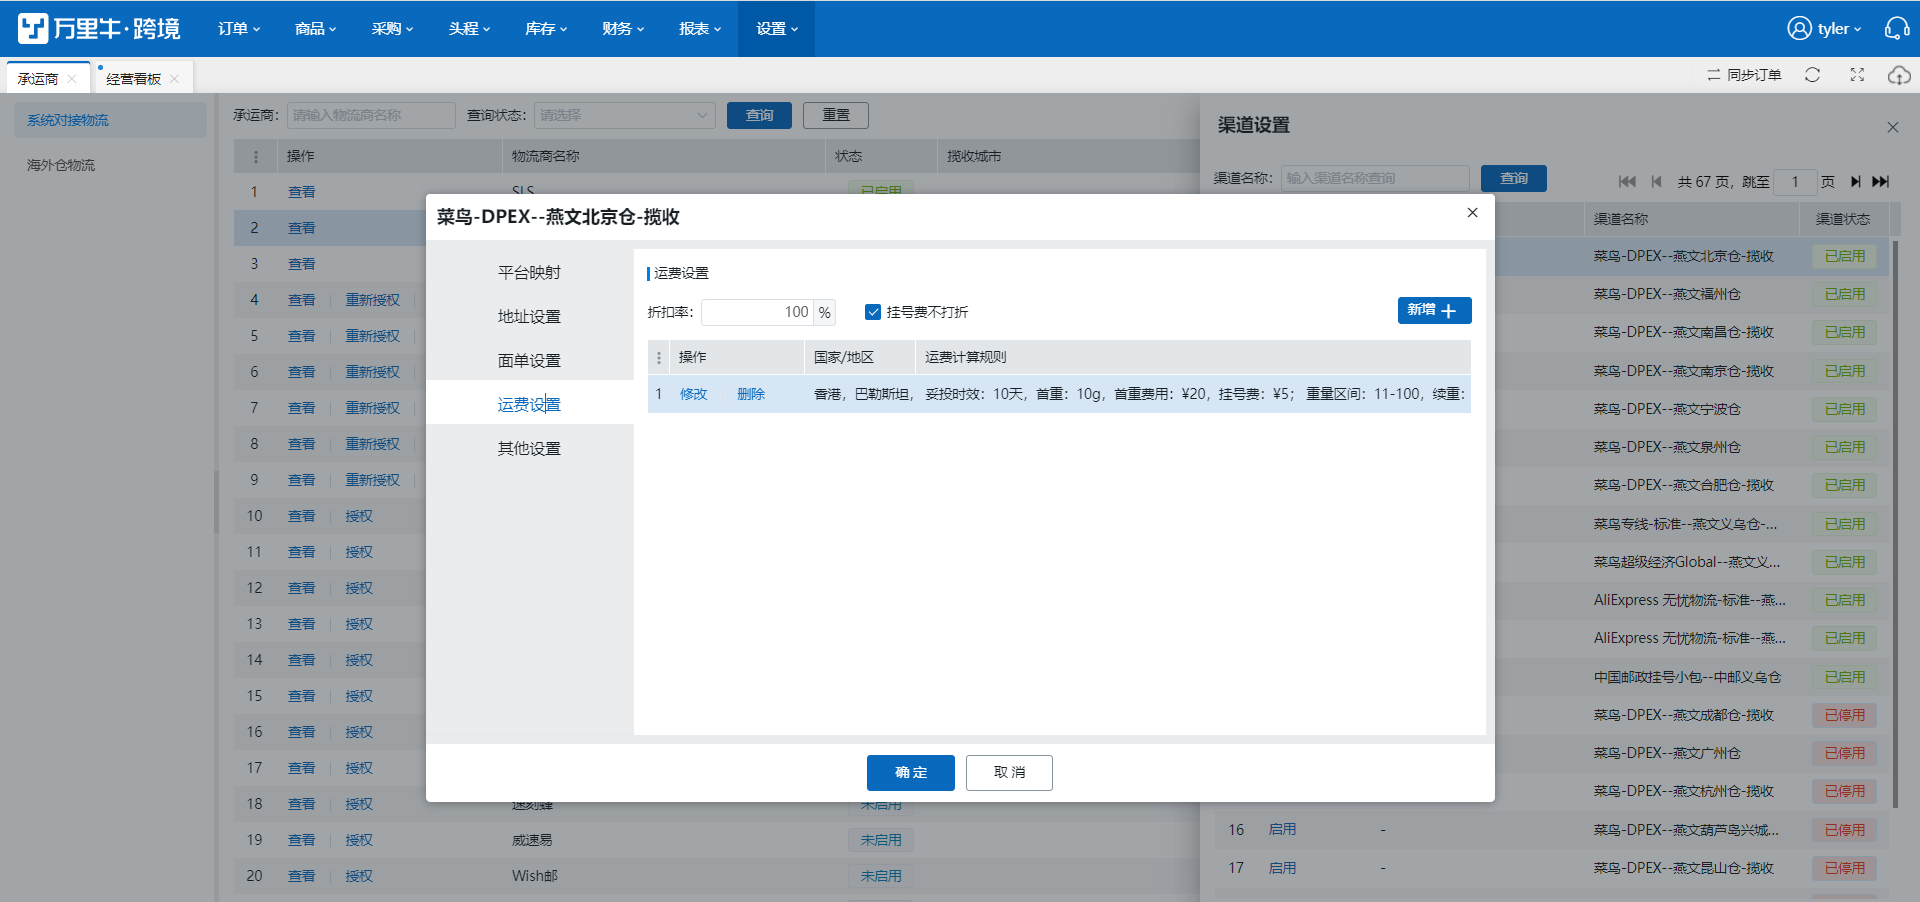This screenshot has width=1920, height=902.
Task: Switch to the 地址设置 section
Action: coord(530,316)
